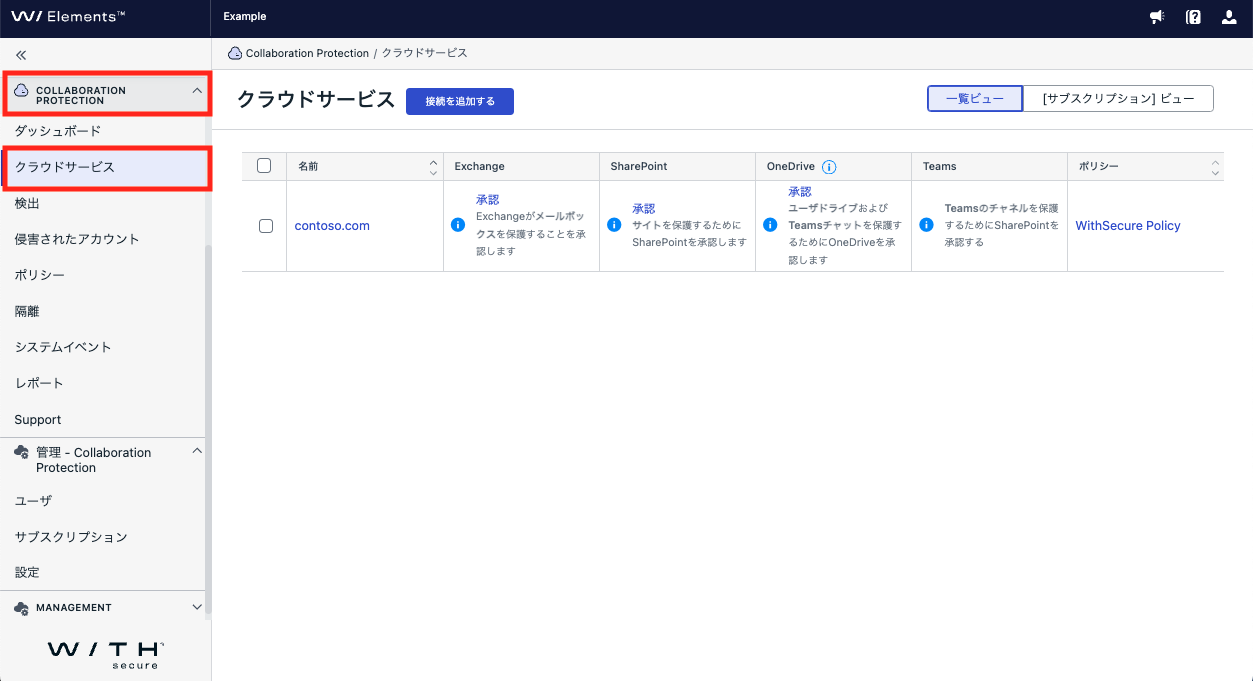Click Collaboration Protection breadcrumb link

click(307, 53)
